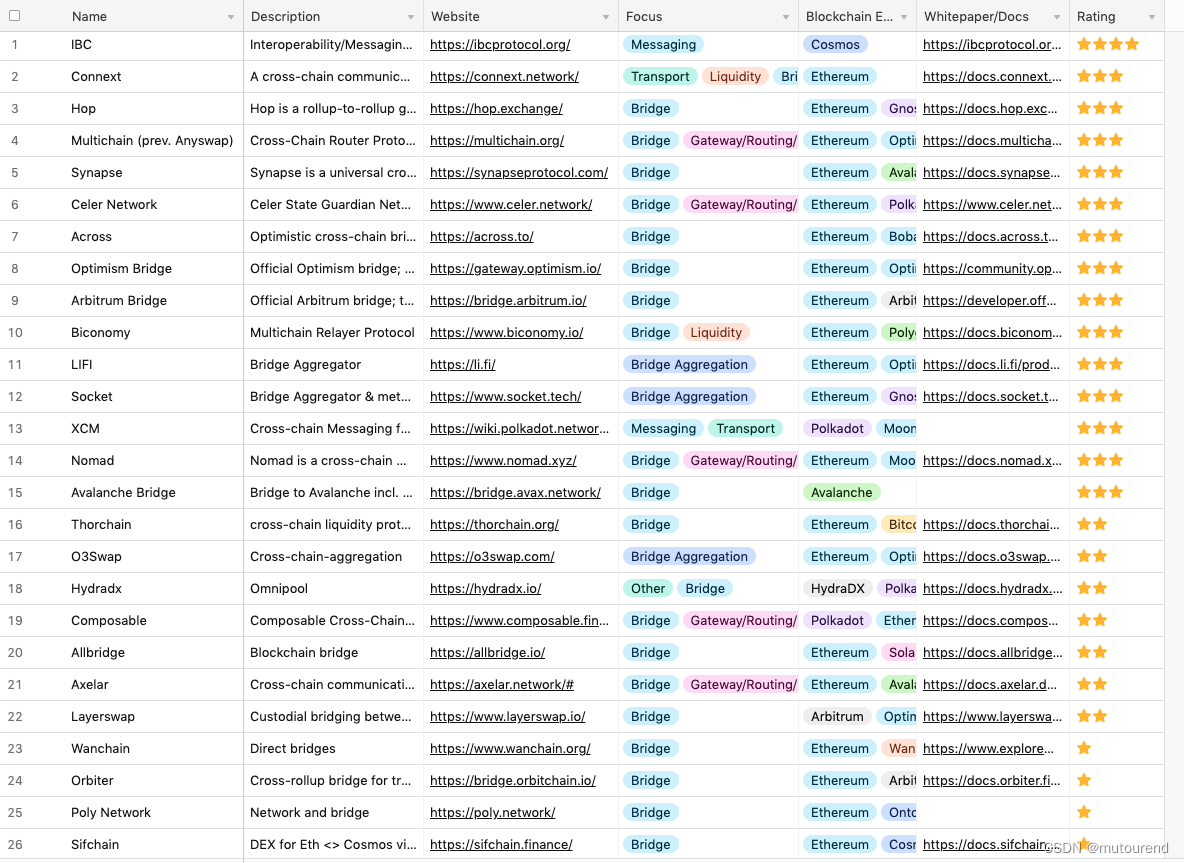The image size is (1184, 863).
Task: Open the across.to website link
Action: point(482,236)
